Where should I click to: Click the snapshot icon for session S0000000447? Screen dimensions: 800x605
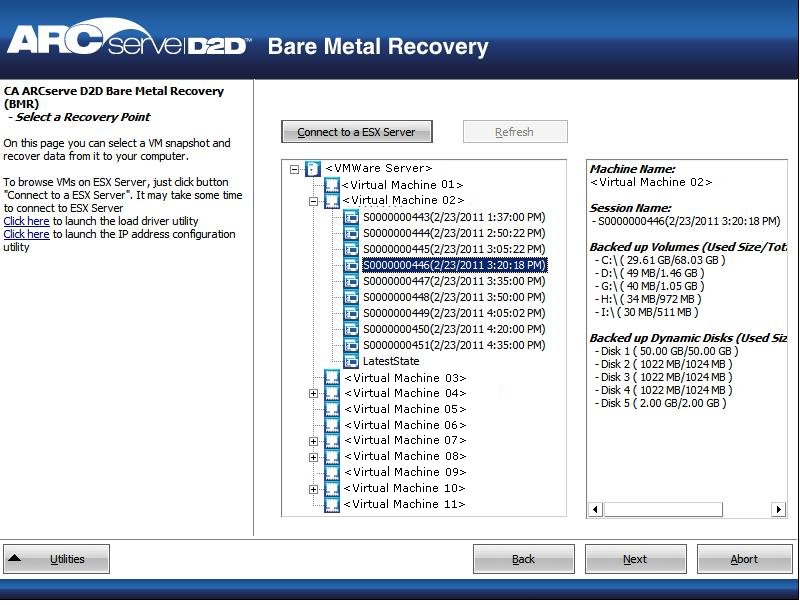click(351, 281)
